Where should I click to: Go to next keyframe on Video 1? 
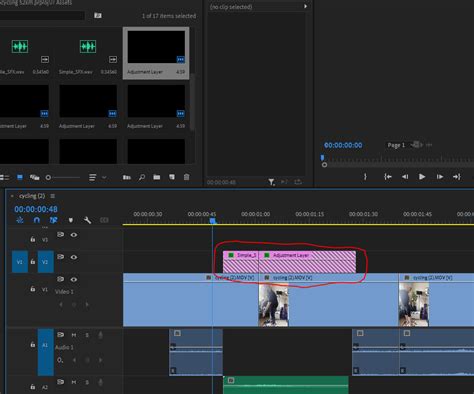pos(87,304)
